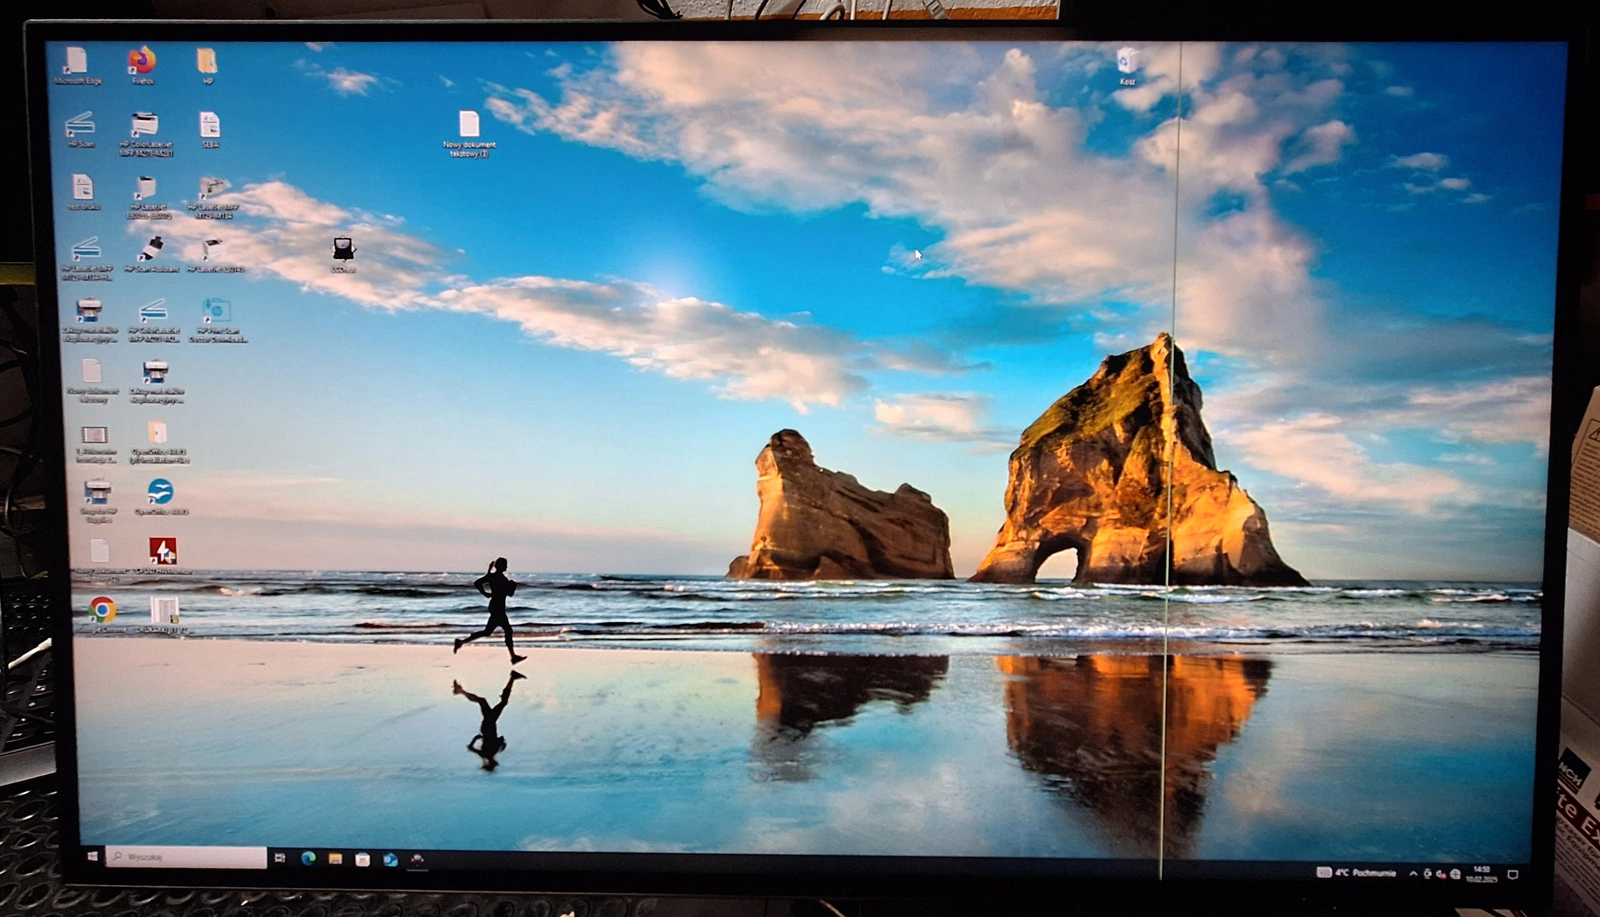Open Task View from the taskbar
The height and width of the screenshot is (917, 1600).
[280, 858]
